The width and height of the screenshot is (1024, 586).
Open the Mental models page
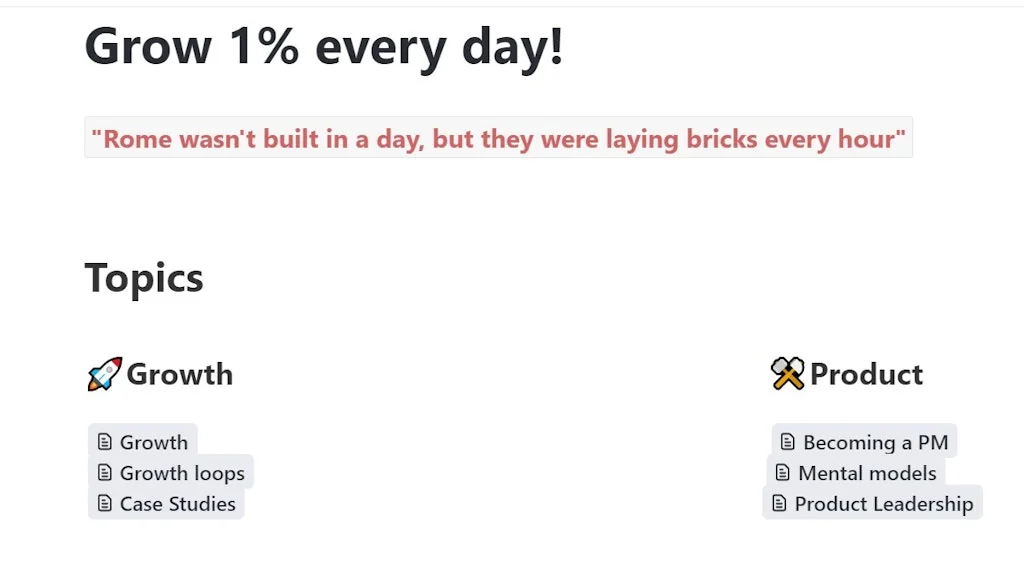tap(867, 473)
